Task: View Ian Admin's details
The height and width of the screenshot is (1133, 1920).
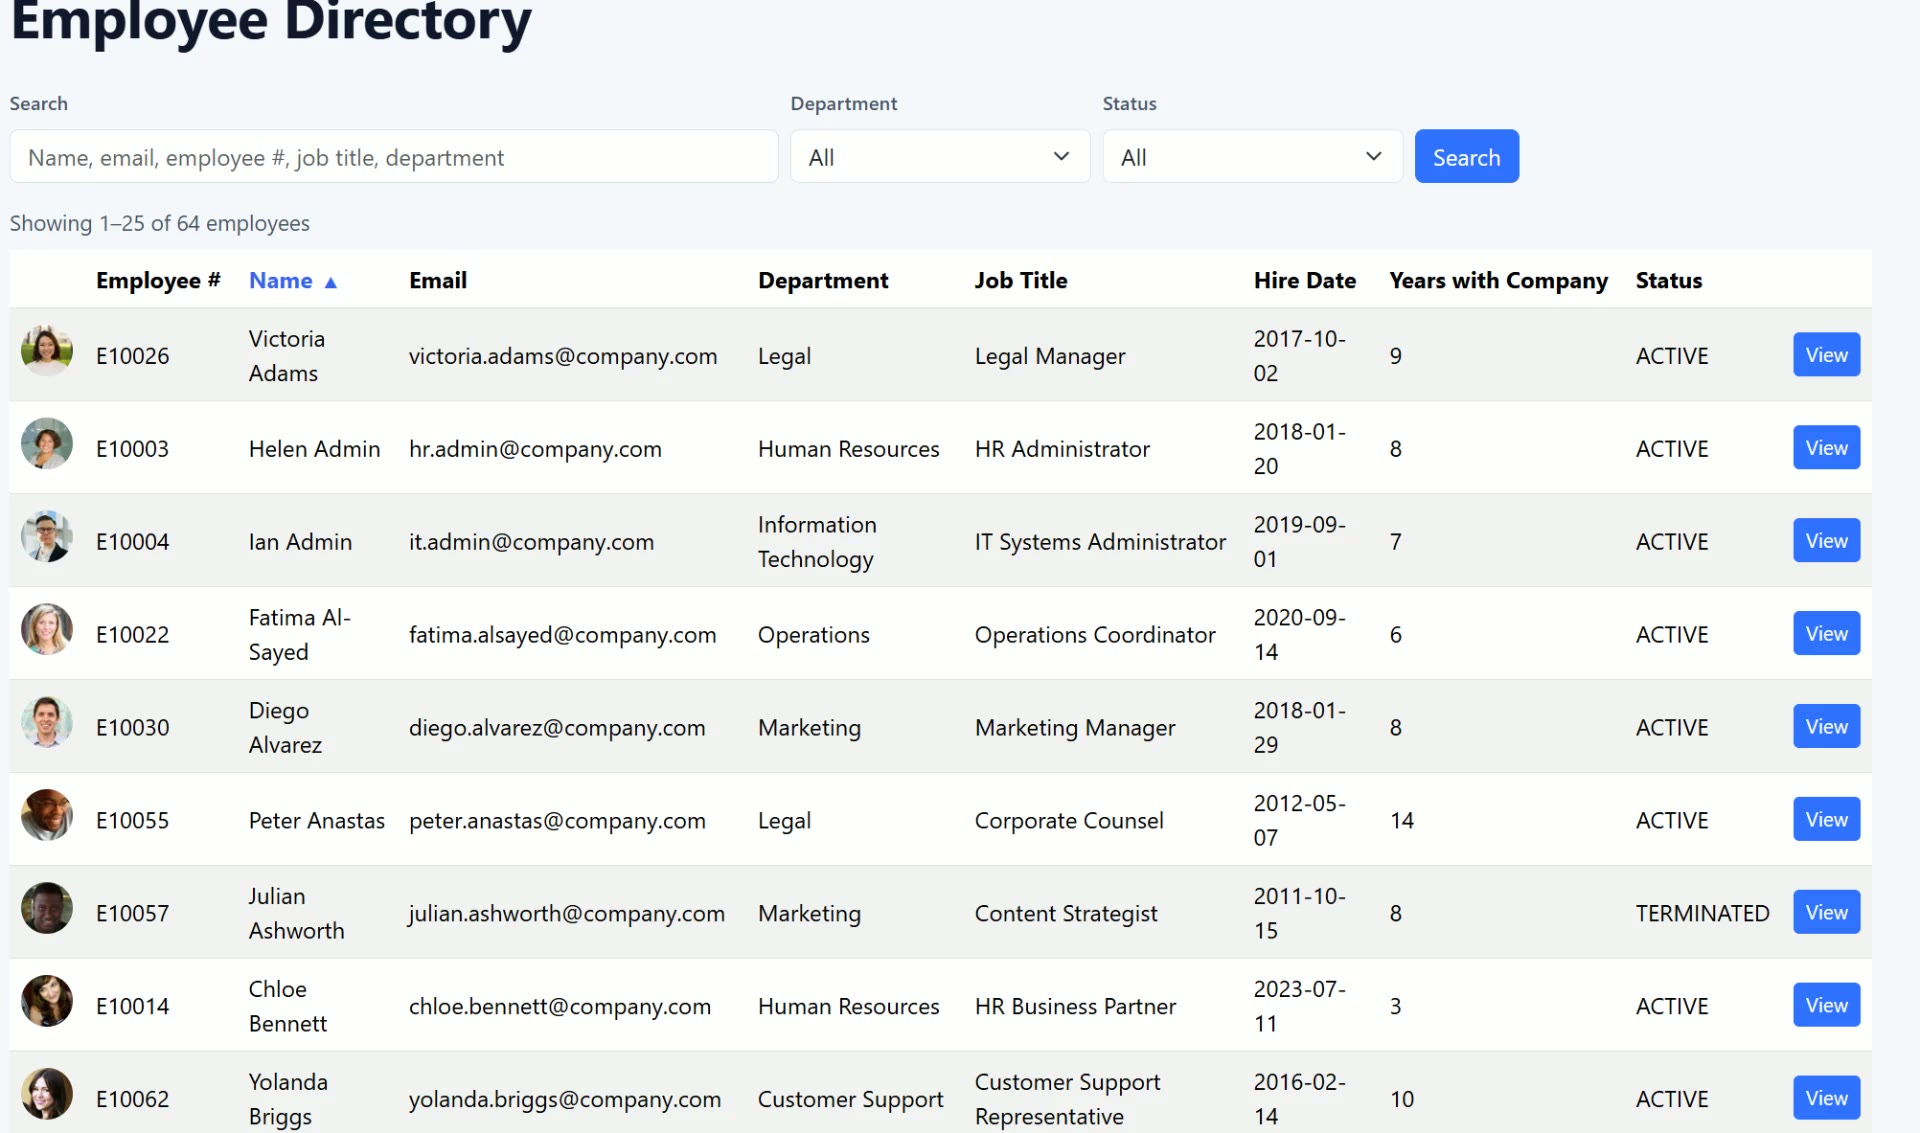Action: click(1826, 541)
